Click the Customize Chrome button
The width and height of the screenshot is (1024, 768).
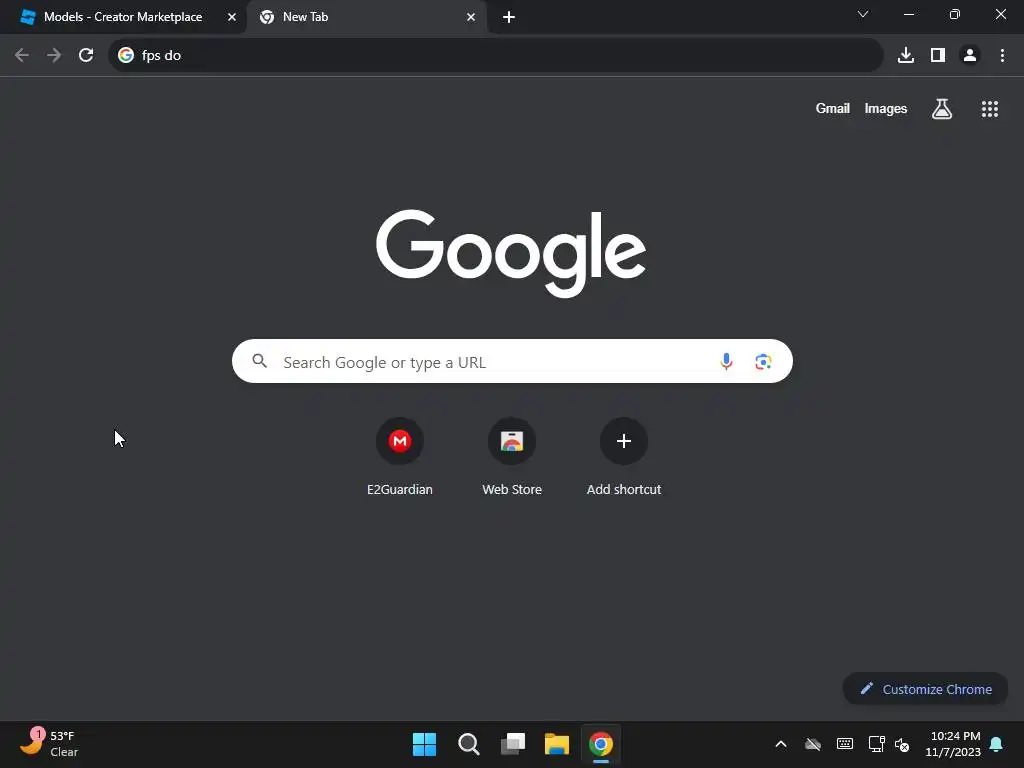[925, 689]
